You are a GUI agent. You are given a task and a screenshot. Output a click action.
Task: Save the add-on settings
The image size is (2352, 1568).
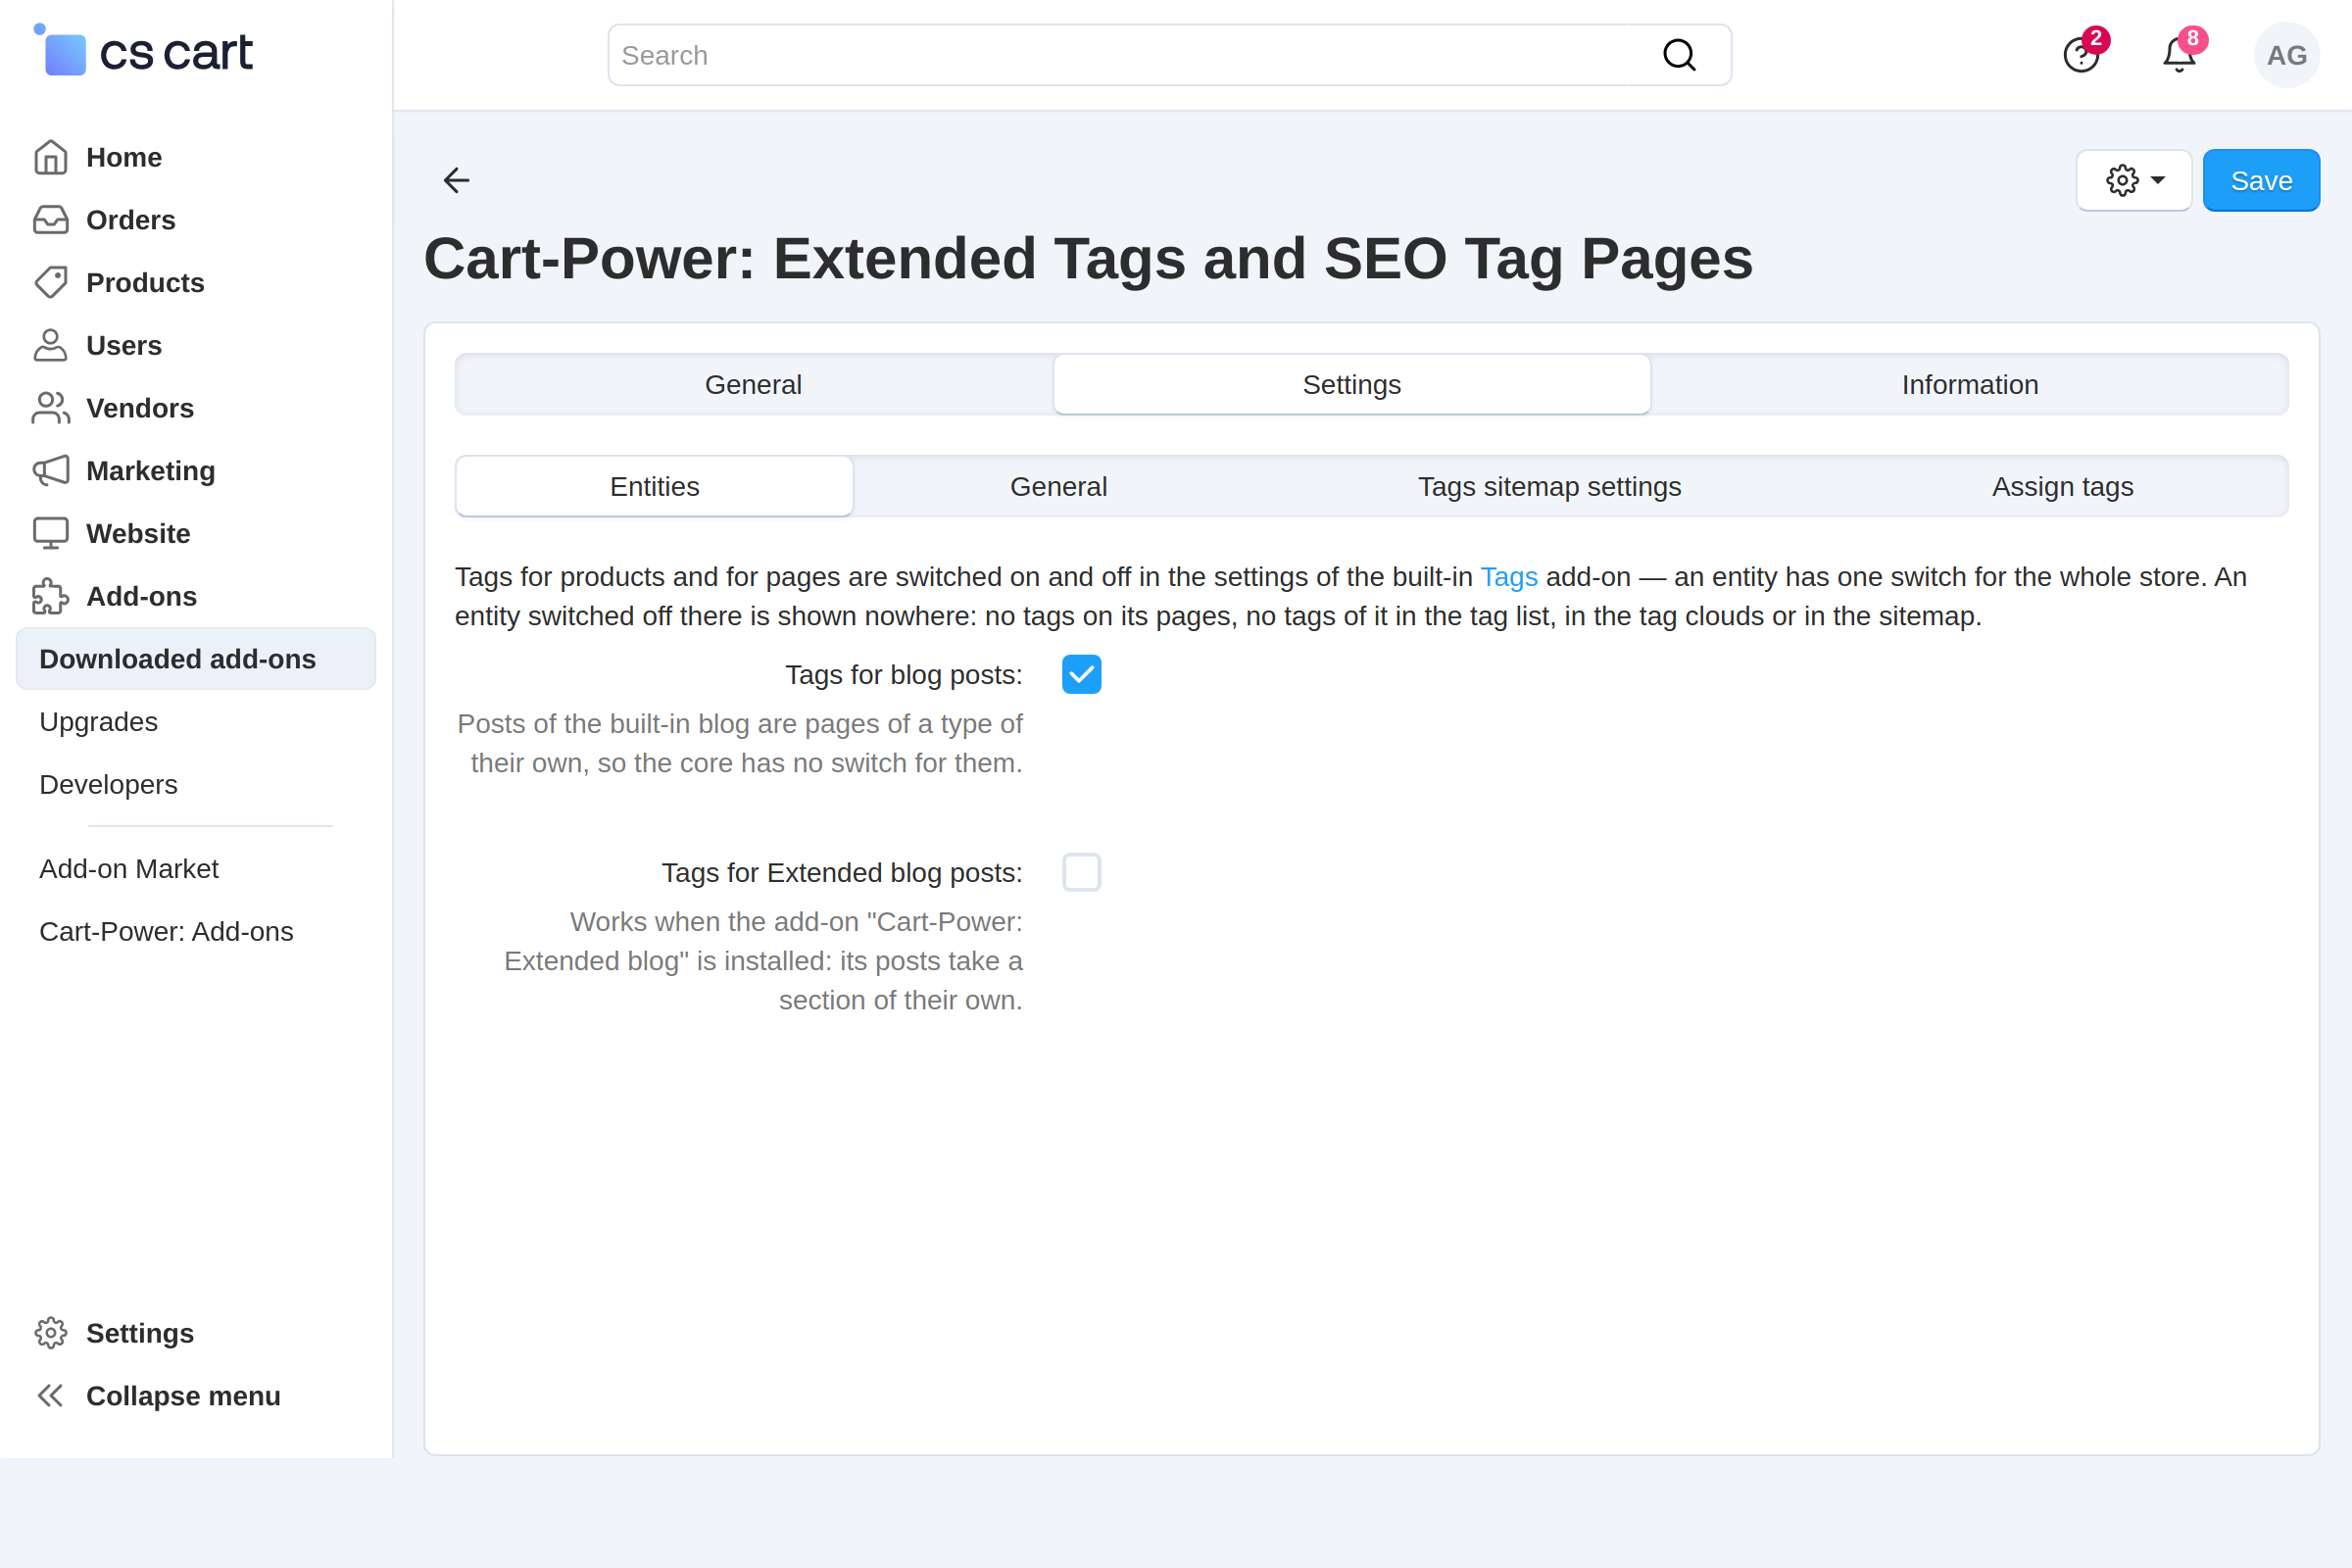(x=2261, y=180)
